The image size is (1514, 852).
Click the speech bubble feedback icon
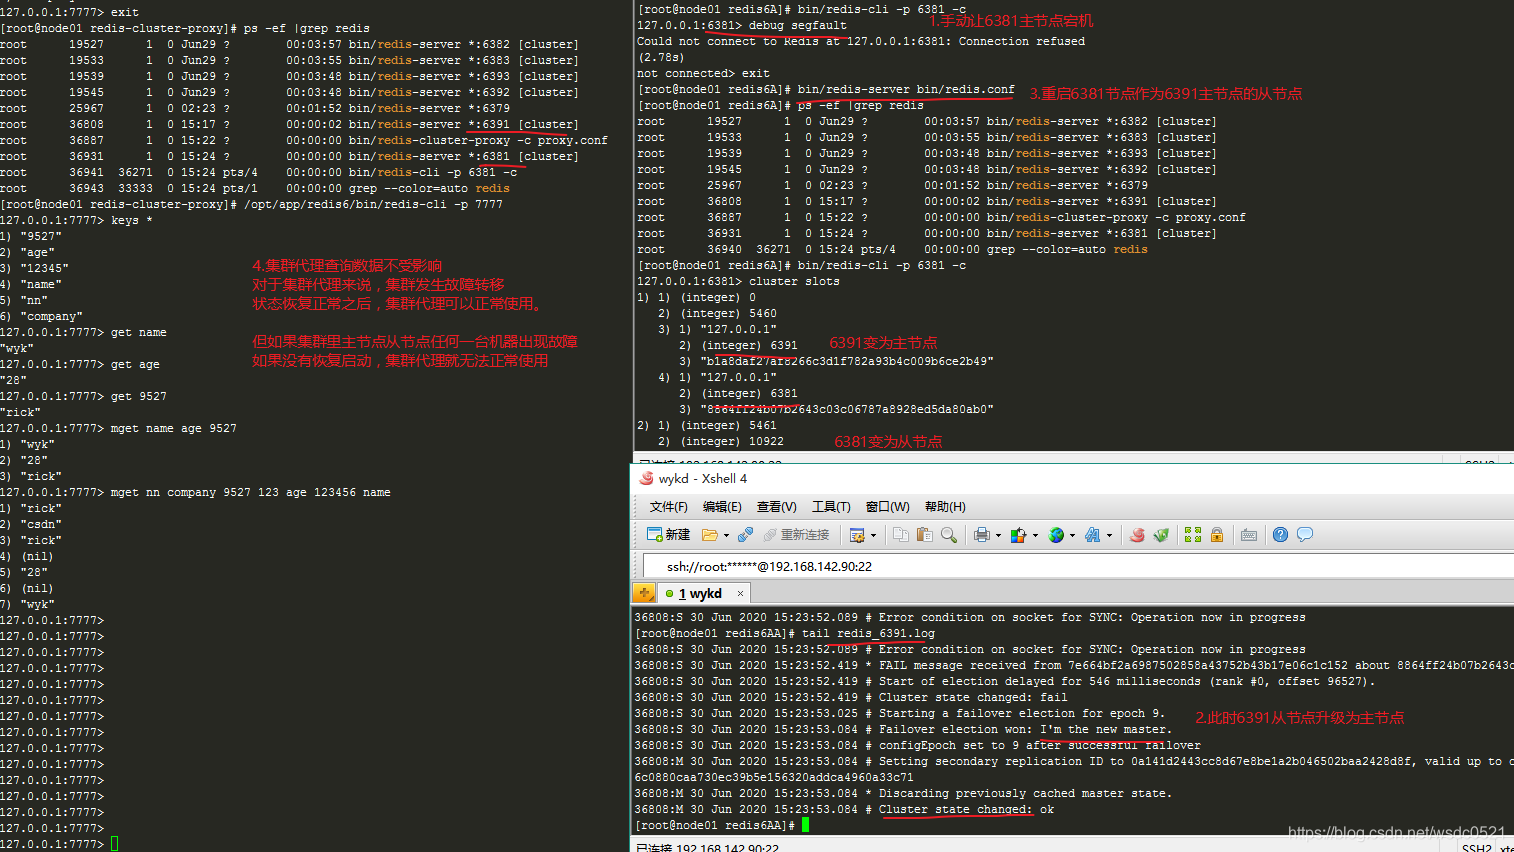1305,535
